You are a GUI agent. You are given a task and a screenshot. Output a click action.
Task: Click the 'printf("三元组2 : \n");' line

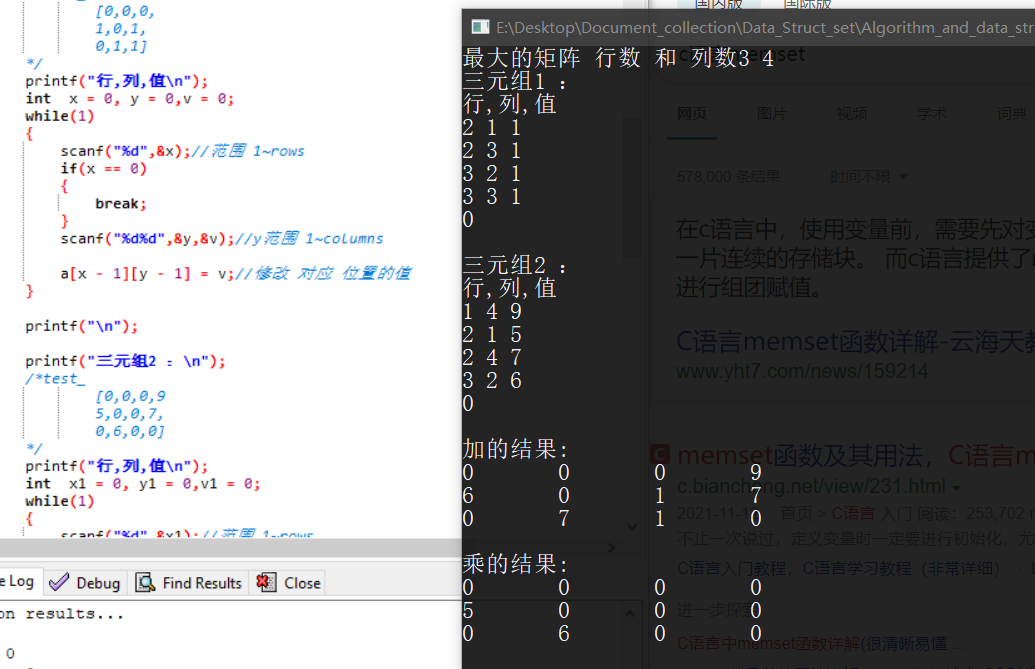pos(125,361)
